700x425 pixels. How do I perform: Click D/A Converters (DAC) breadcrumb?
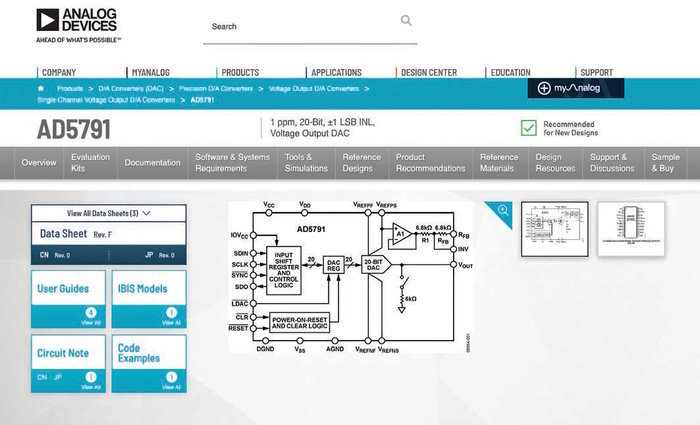(131, 89)
